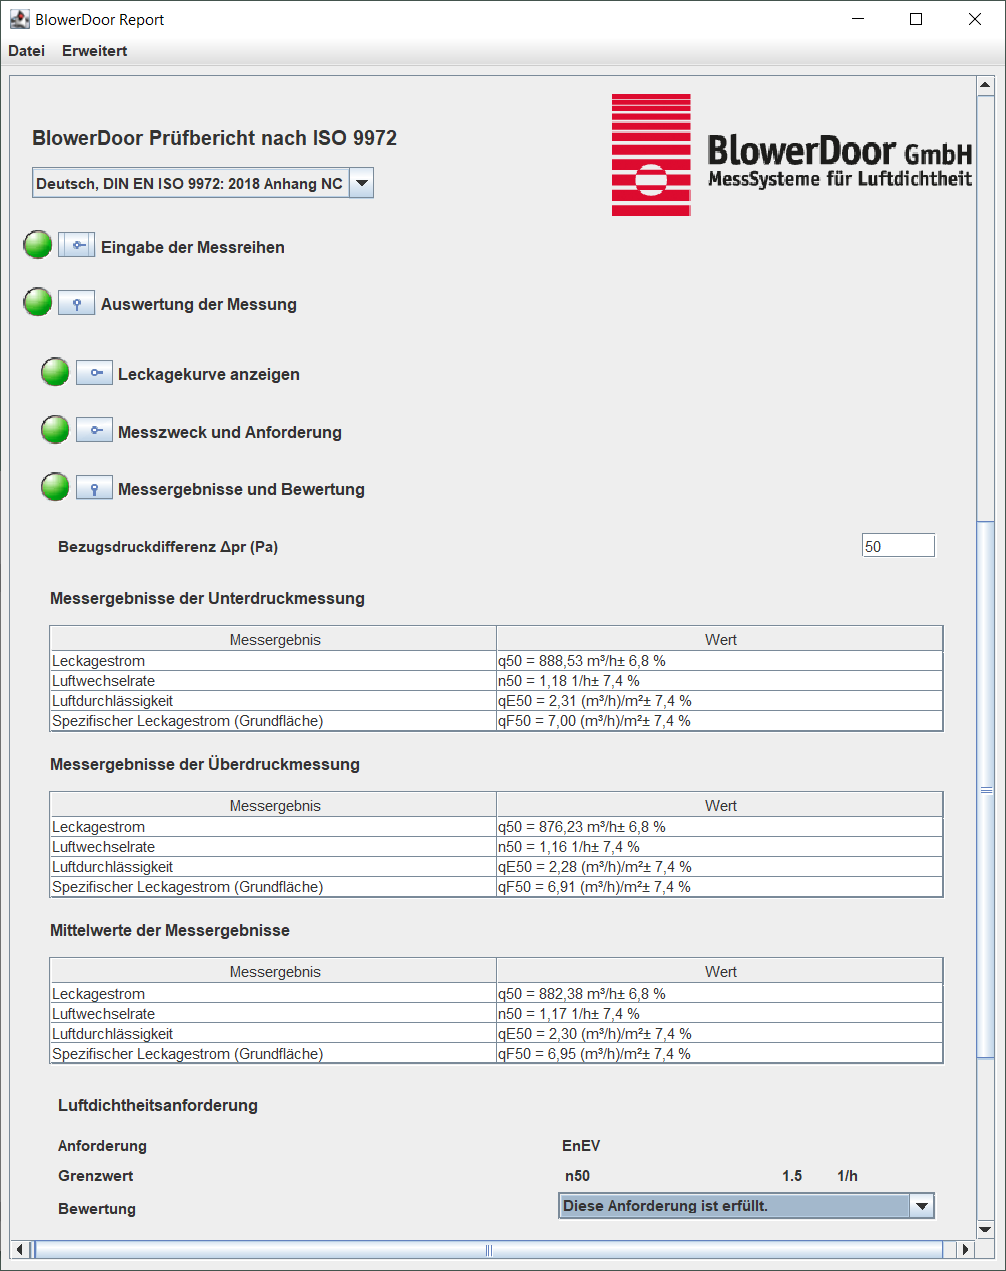This screenshot has height=1271, width=1006.
Task: Select Mittelwerte cell 'n50 = 1,17 1/h± 7,4 %'
Action: [x=719, y=1014]
